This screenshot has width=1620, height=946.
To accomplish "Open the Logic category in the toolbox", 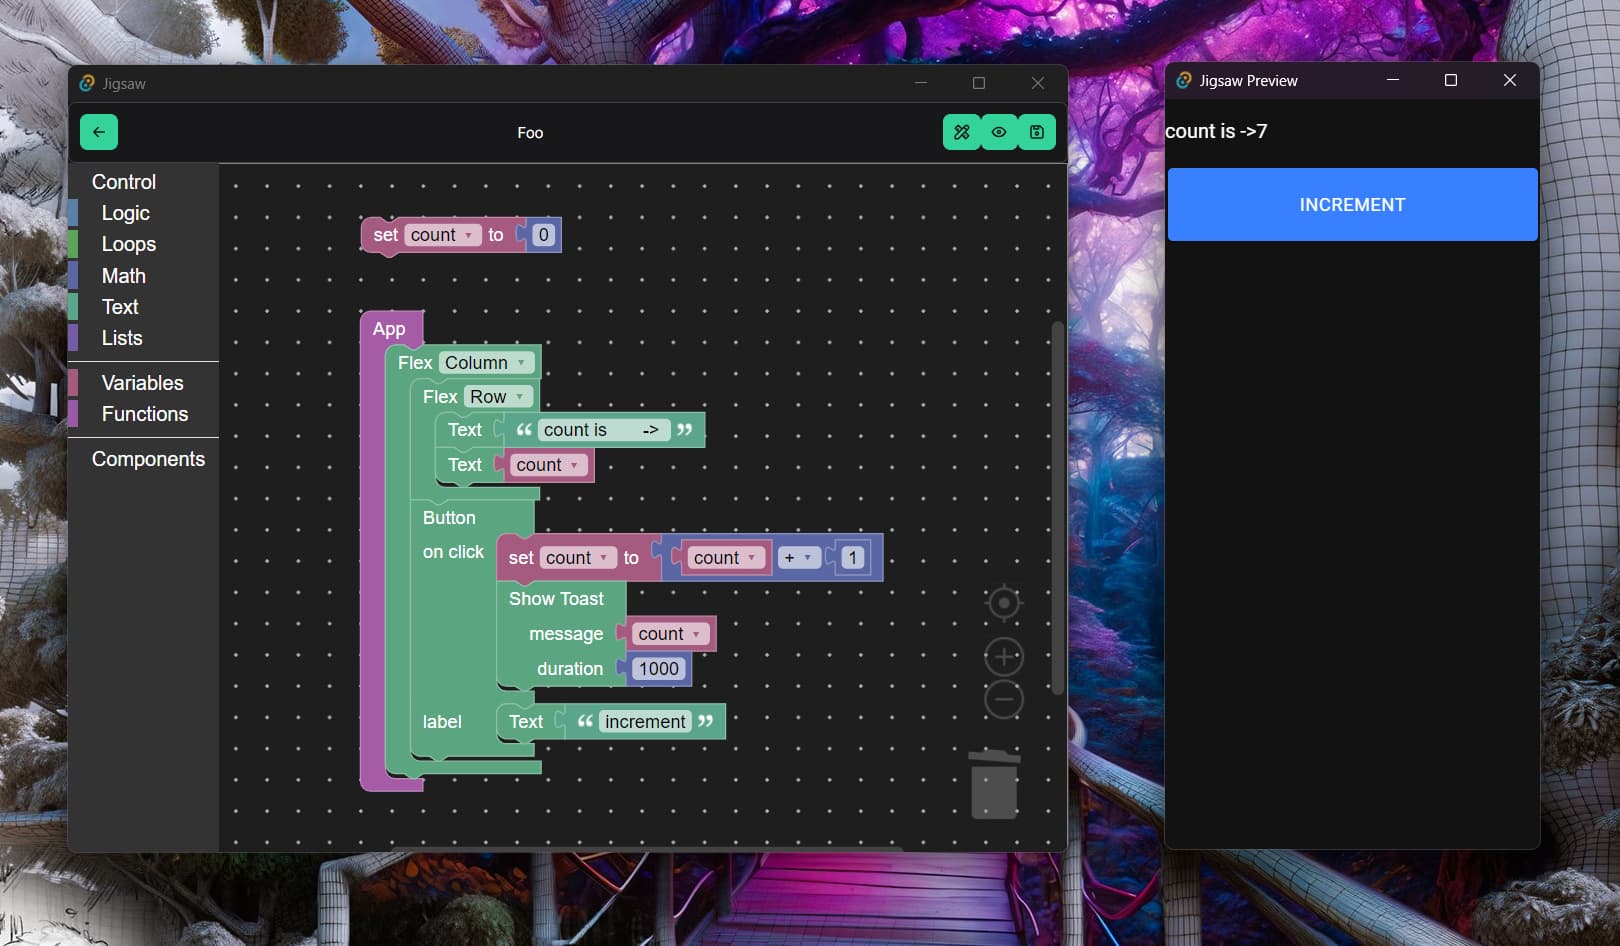I will point(125,213).
